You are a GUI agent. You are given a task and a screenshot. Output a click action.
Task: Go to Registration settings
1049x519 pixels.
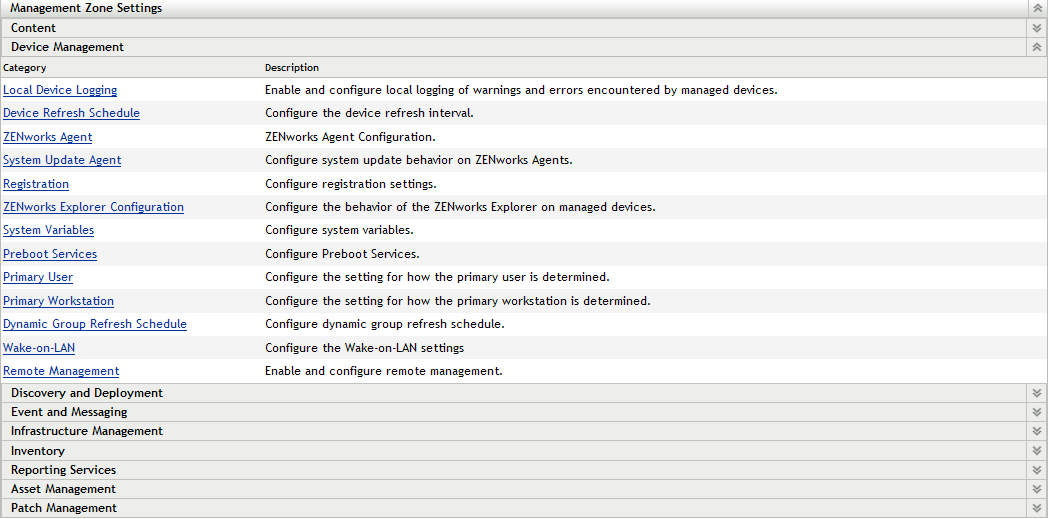pos(36,184)
